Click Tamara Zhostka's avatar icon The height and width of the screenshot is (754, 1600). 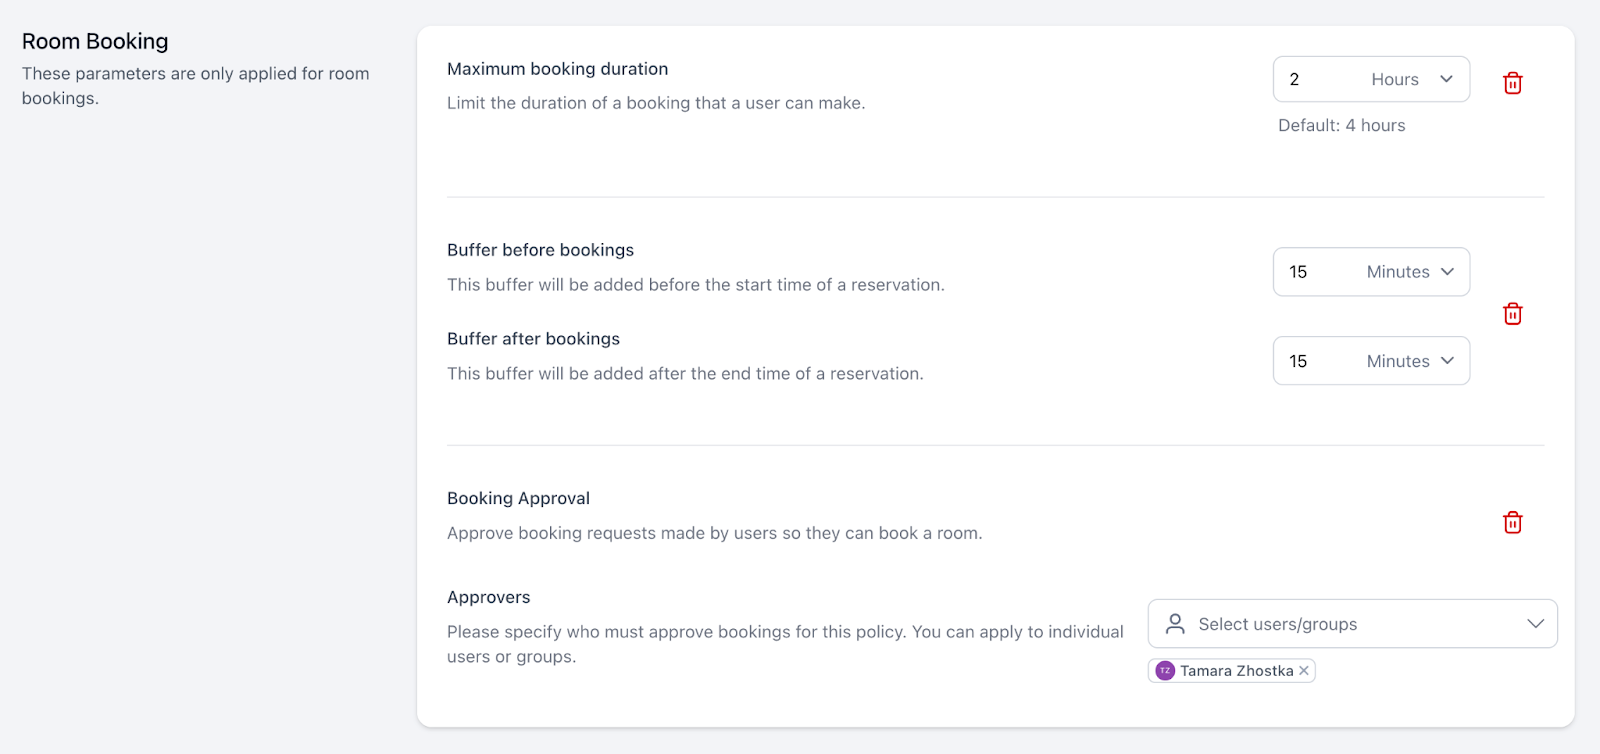pyautogui.click(x=1165, y=671)
